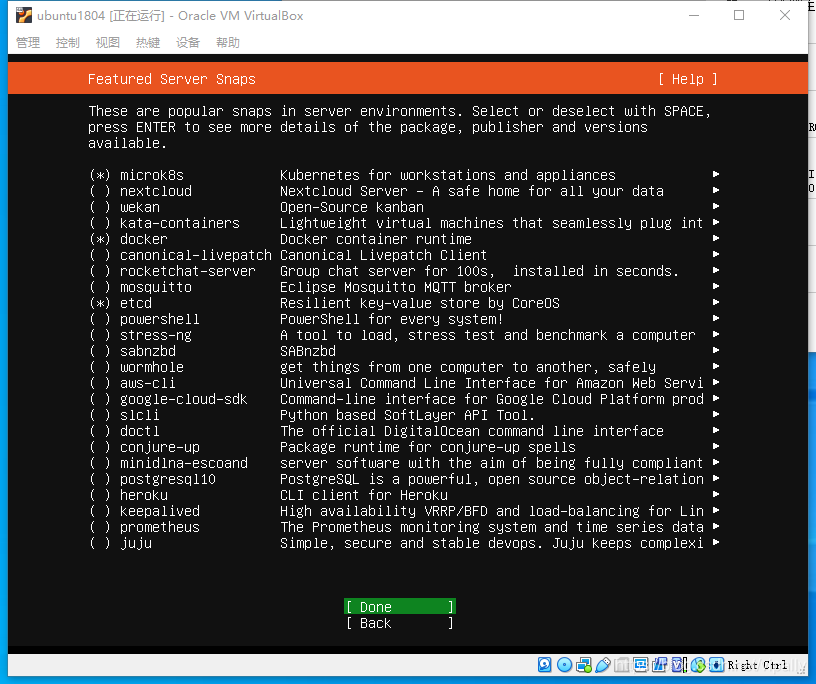Viewport: 816px width, 684px height.
Task: Maximize the VirtualBox window
Action: coord(739,16)
